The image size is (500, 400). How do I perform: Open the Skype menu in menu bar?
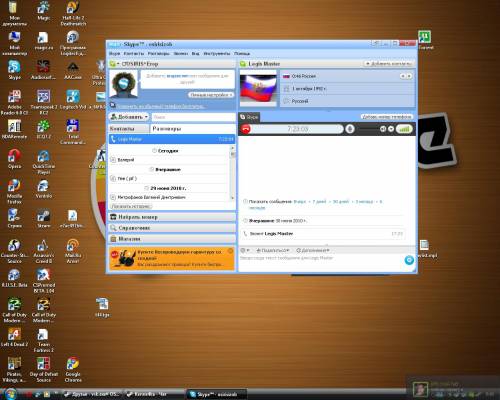pyautogui.click(x=115, y=53)
